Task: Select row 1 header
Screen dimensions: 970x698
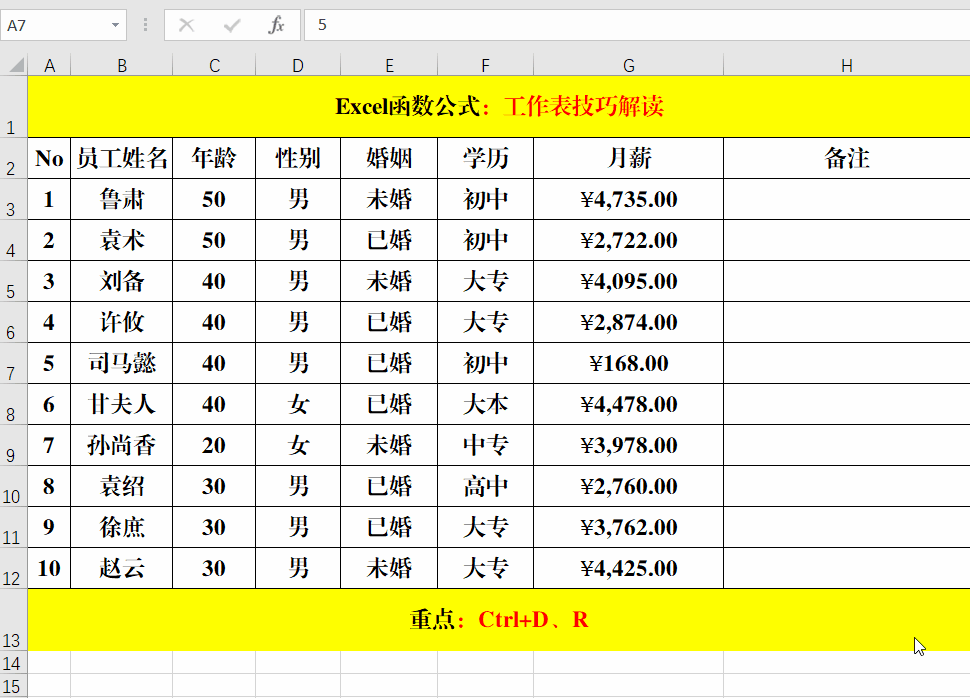Action: 14,107
